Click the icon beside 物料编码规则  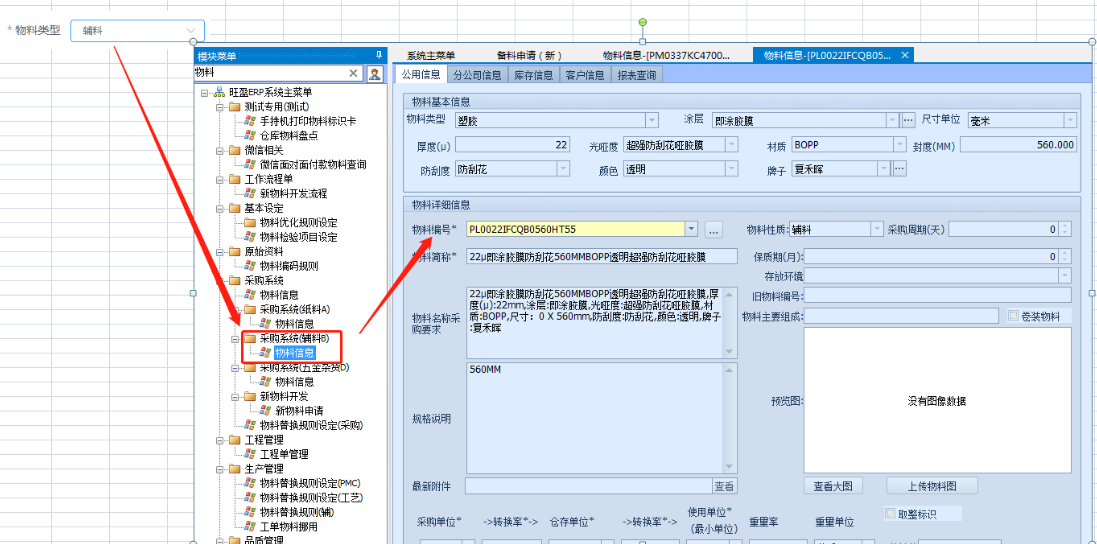250,266
